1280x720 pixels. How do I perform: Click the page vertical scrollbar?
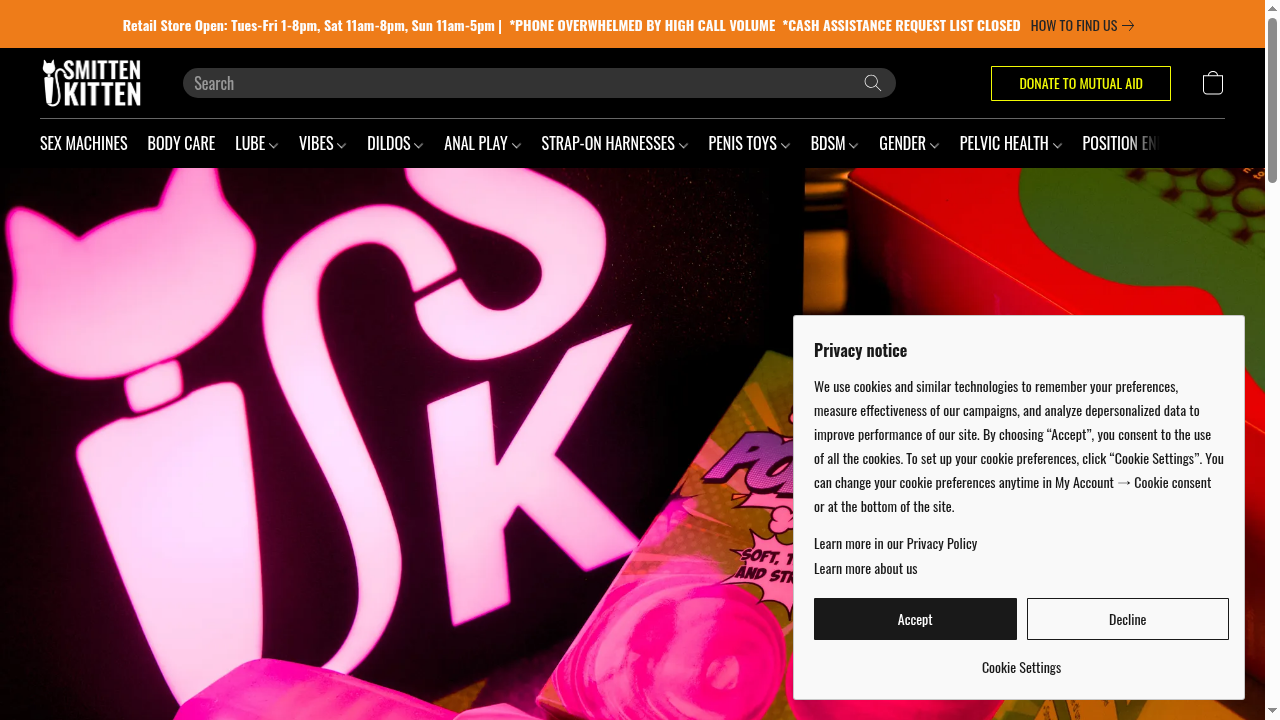1272,360
